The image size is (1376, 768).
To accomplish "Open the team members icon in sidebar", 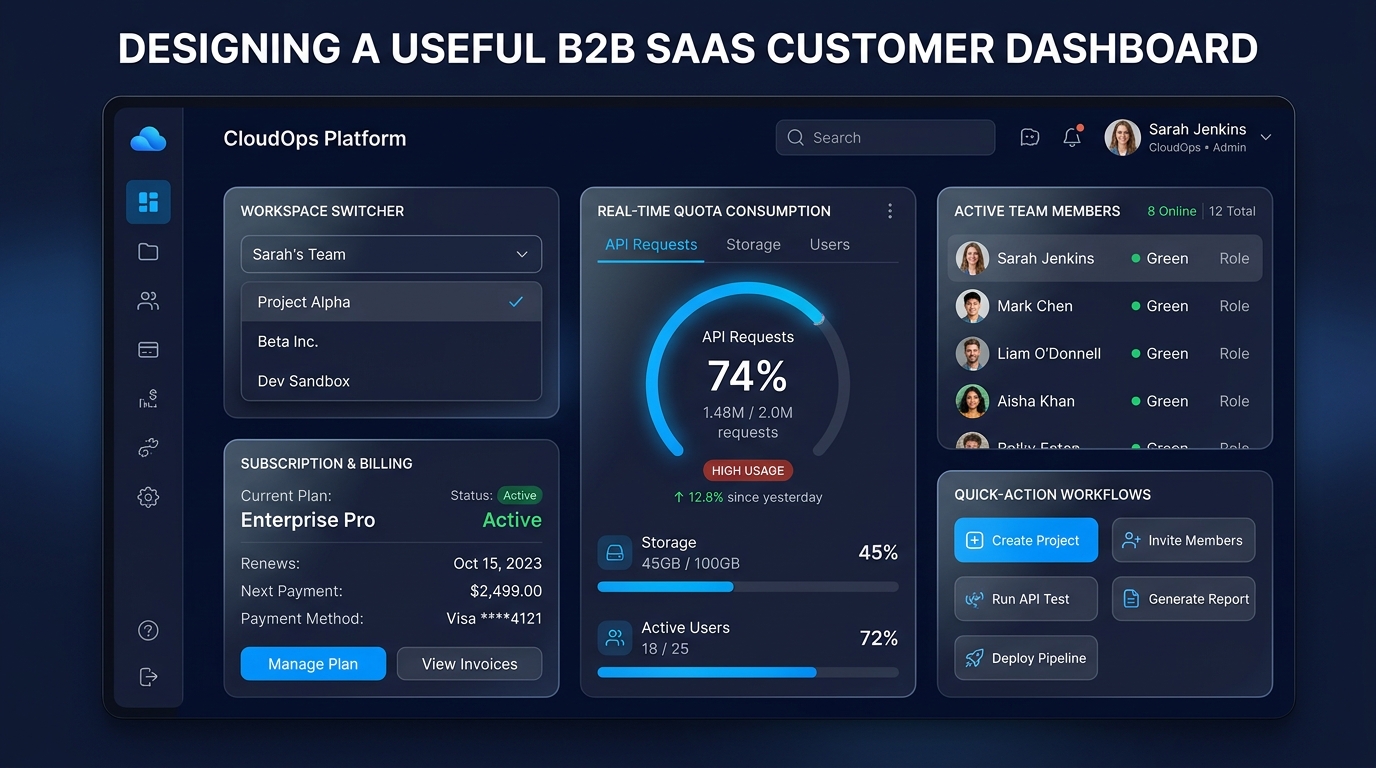I will pos(148,301).
